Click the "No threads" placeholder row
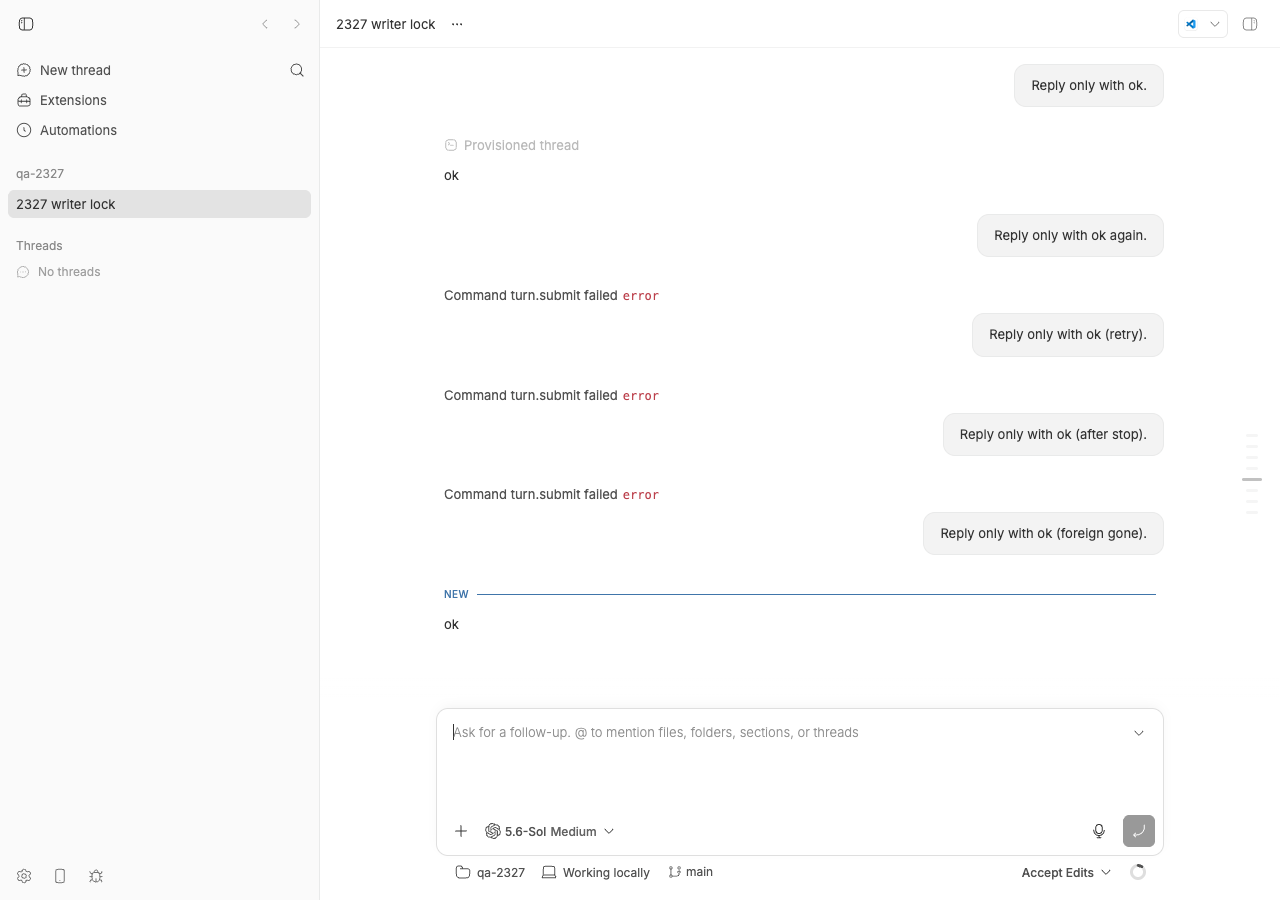 [x=58, y=272]
